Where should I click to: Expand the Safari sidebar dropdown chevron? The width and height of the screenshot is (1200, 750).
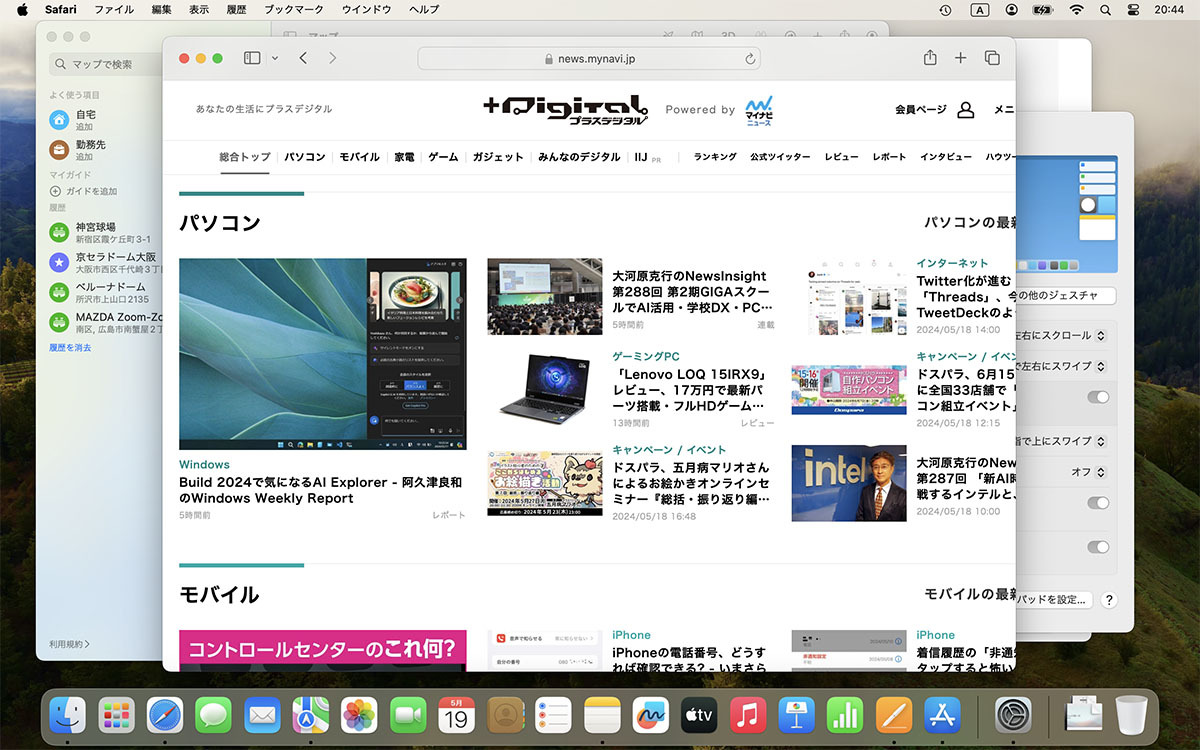click(275, 59)
